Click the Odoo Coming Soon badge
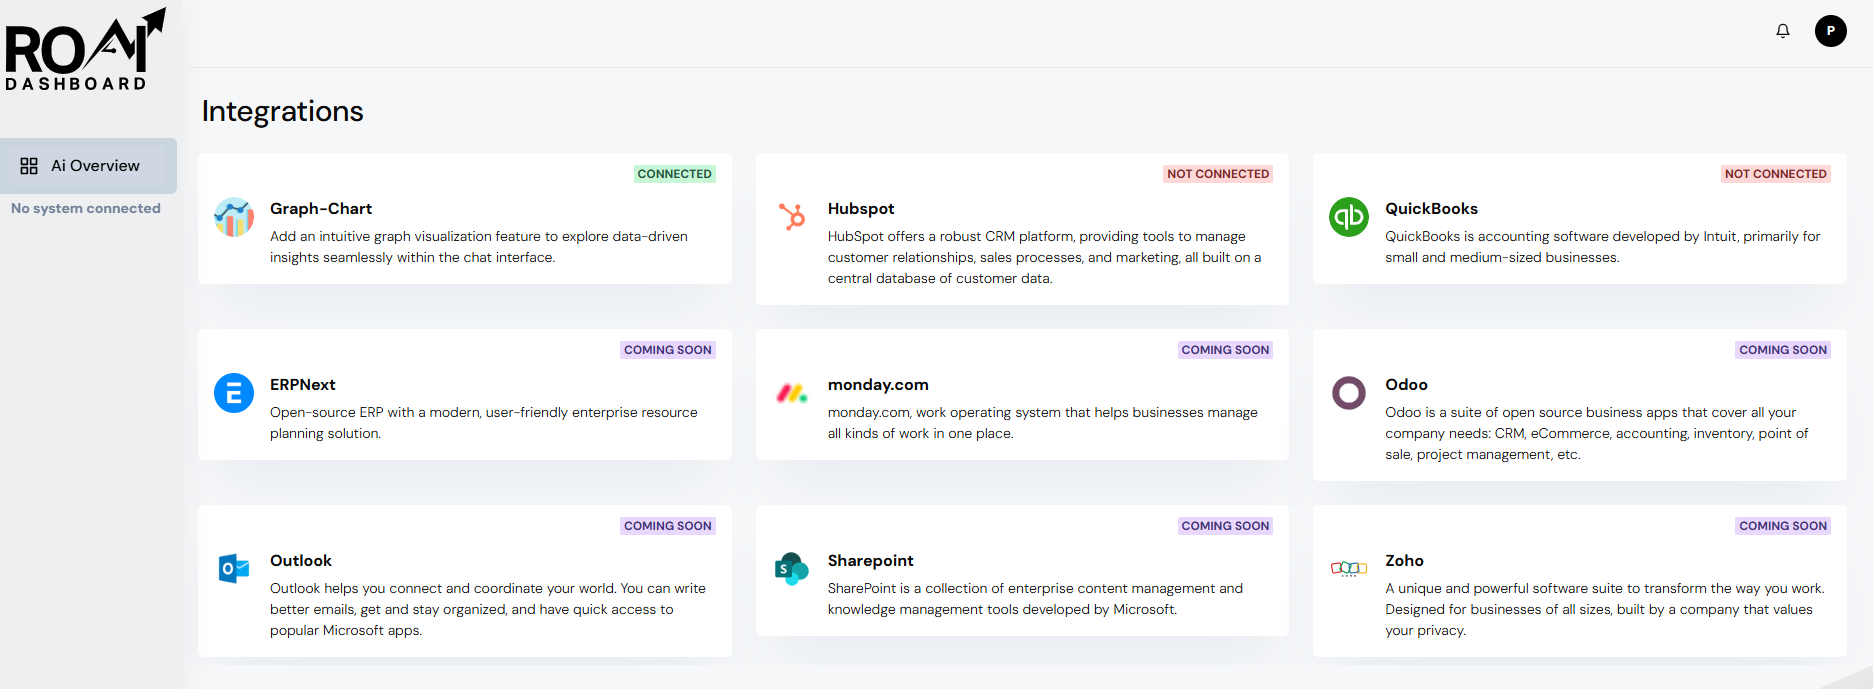The width and height of the screenshot is (1873, 689). [x=1782, y=350]
